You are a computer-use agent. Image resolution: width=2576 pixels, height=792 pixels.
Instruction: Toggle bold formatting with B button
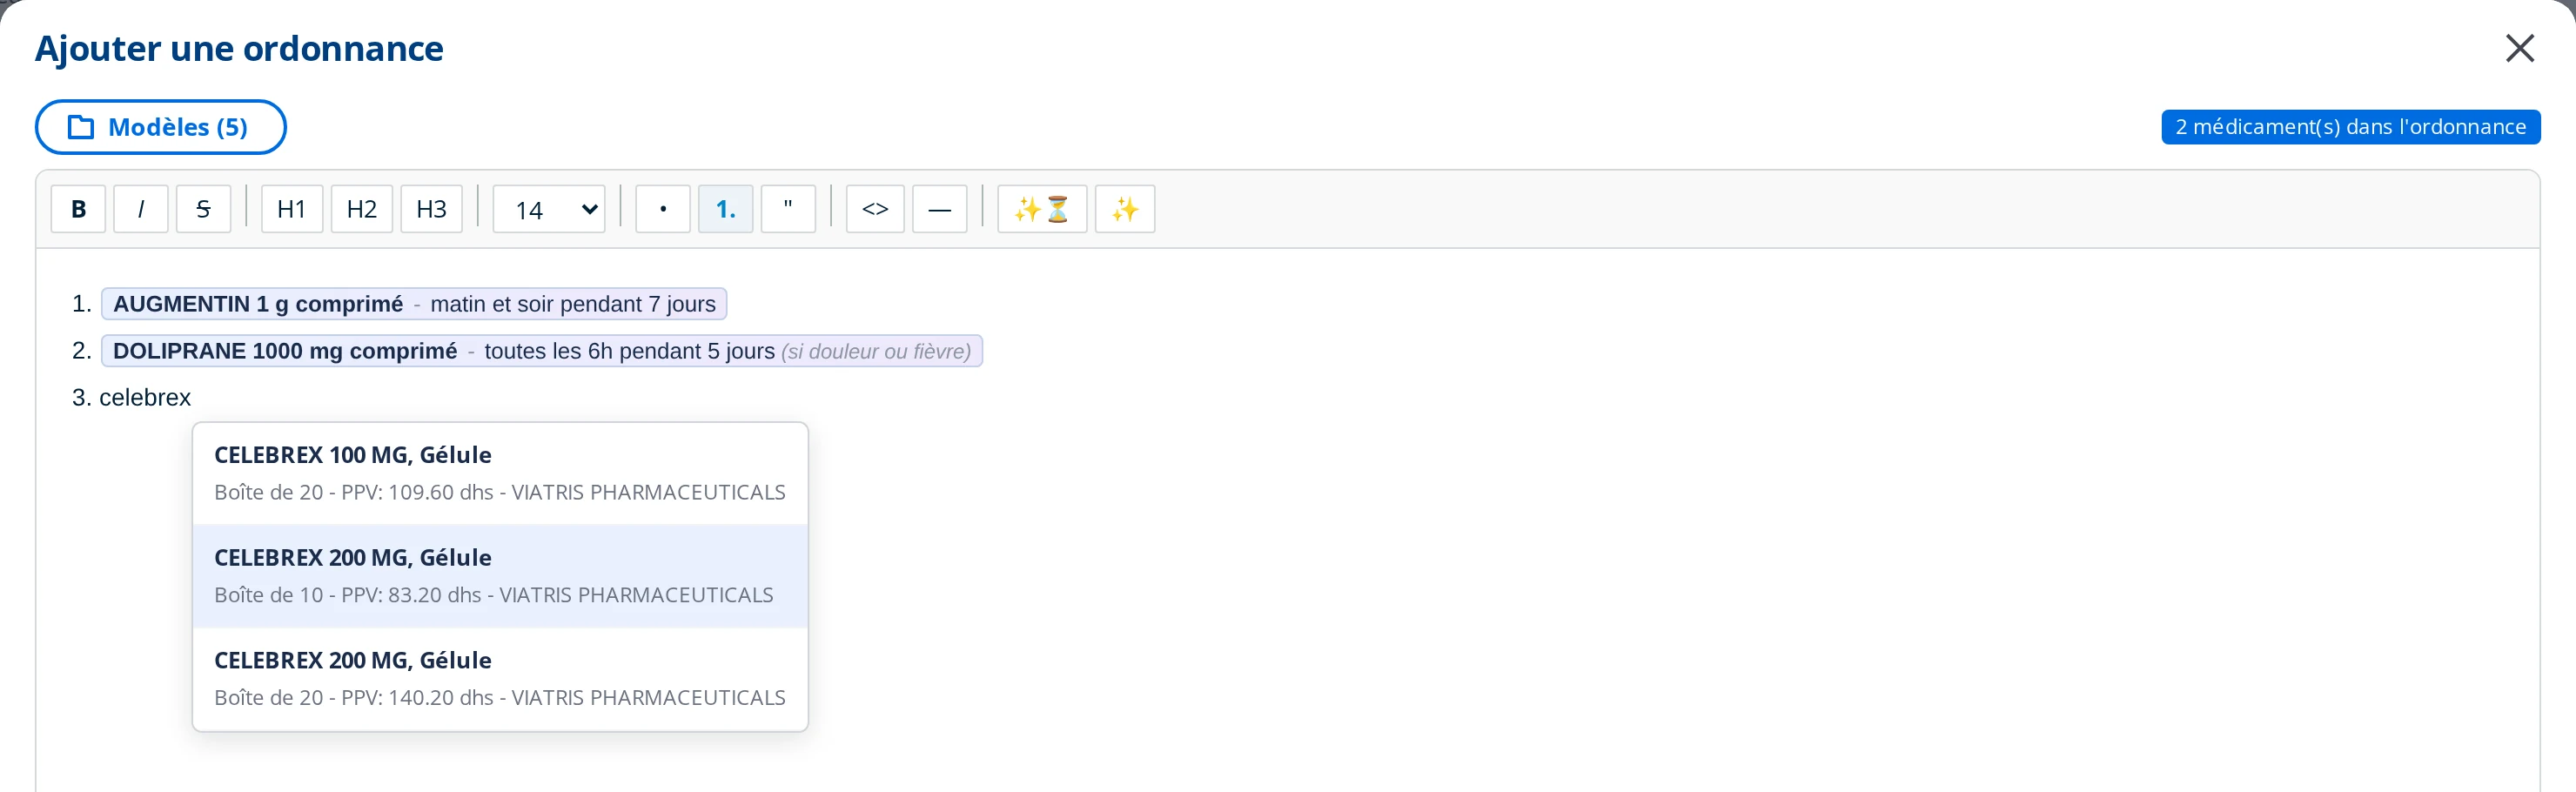tap(78, 209)
